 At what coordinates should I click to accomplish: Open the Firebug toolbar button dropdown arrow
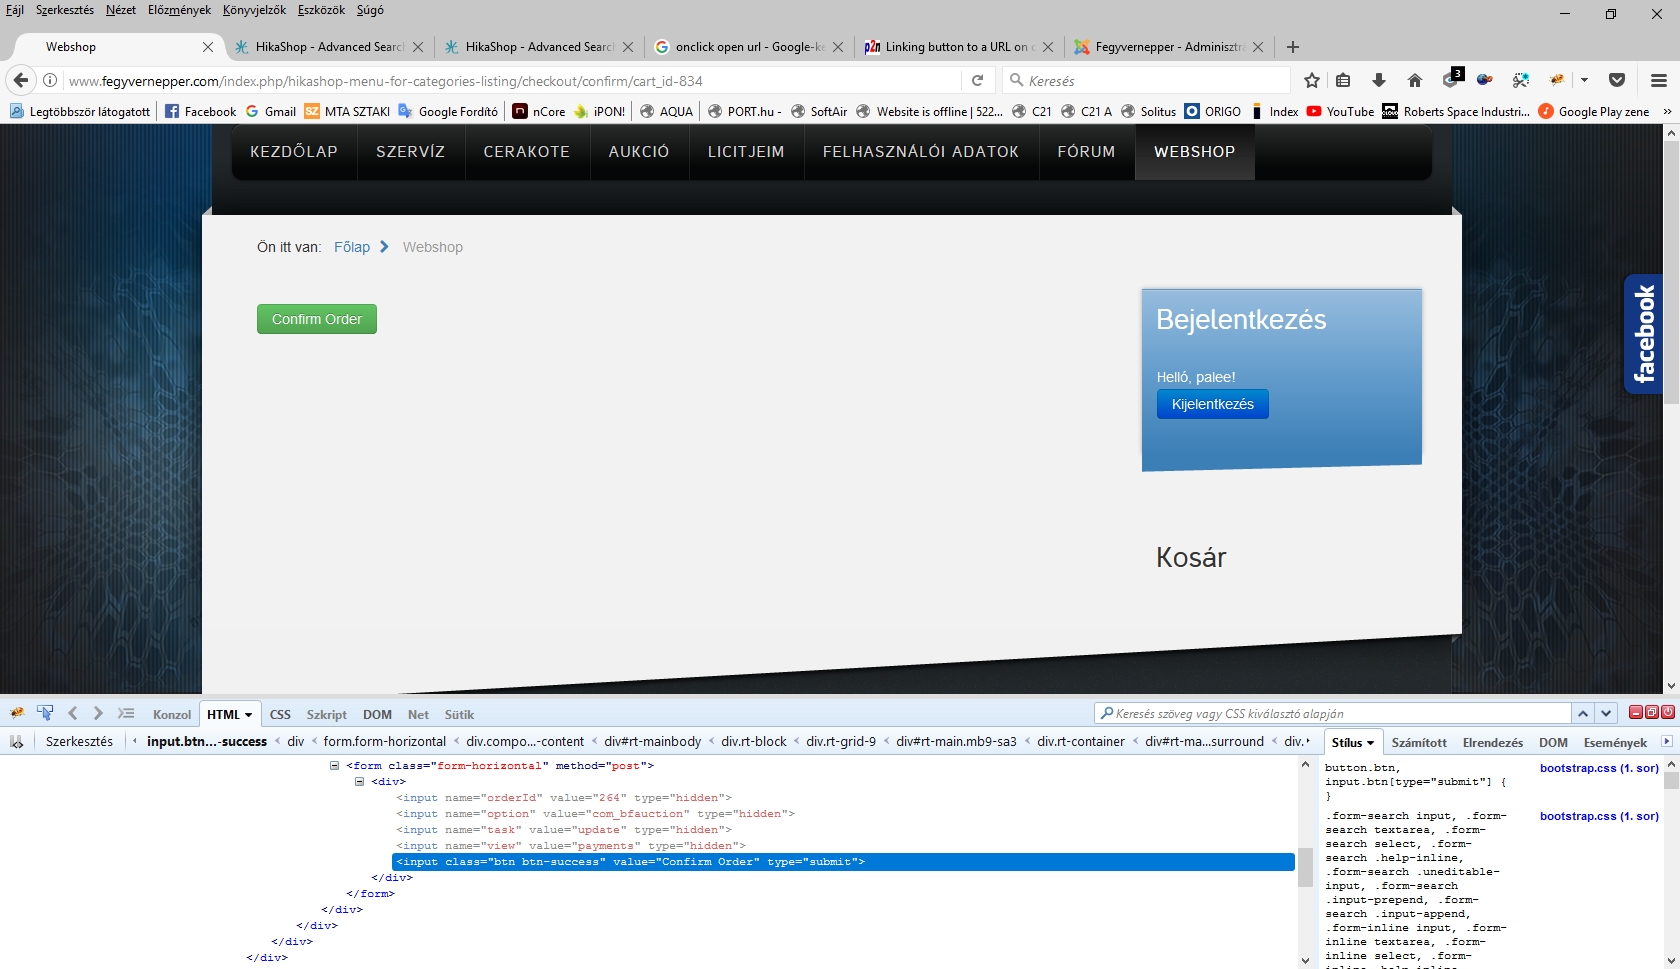point(1584,80)
